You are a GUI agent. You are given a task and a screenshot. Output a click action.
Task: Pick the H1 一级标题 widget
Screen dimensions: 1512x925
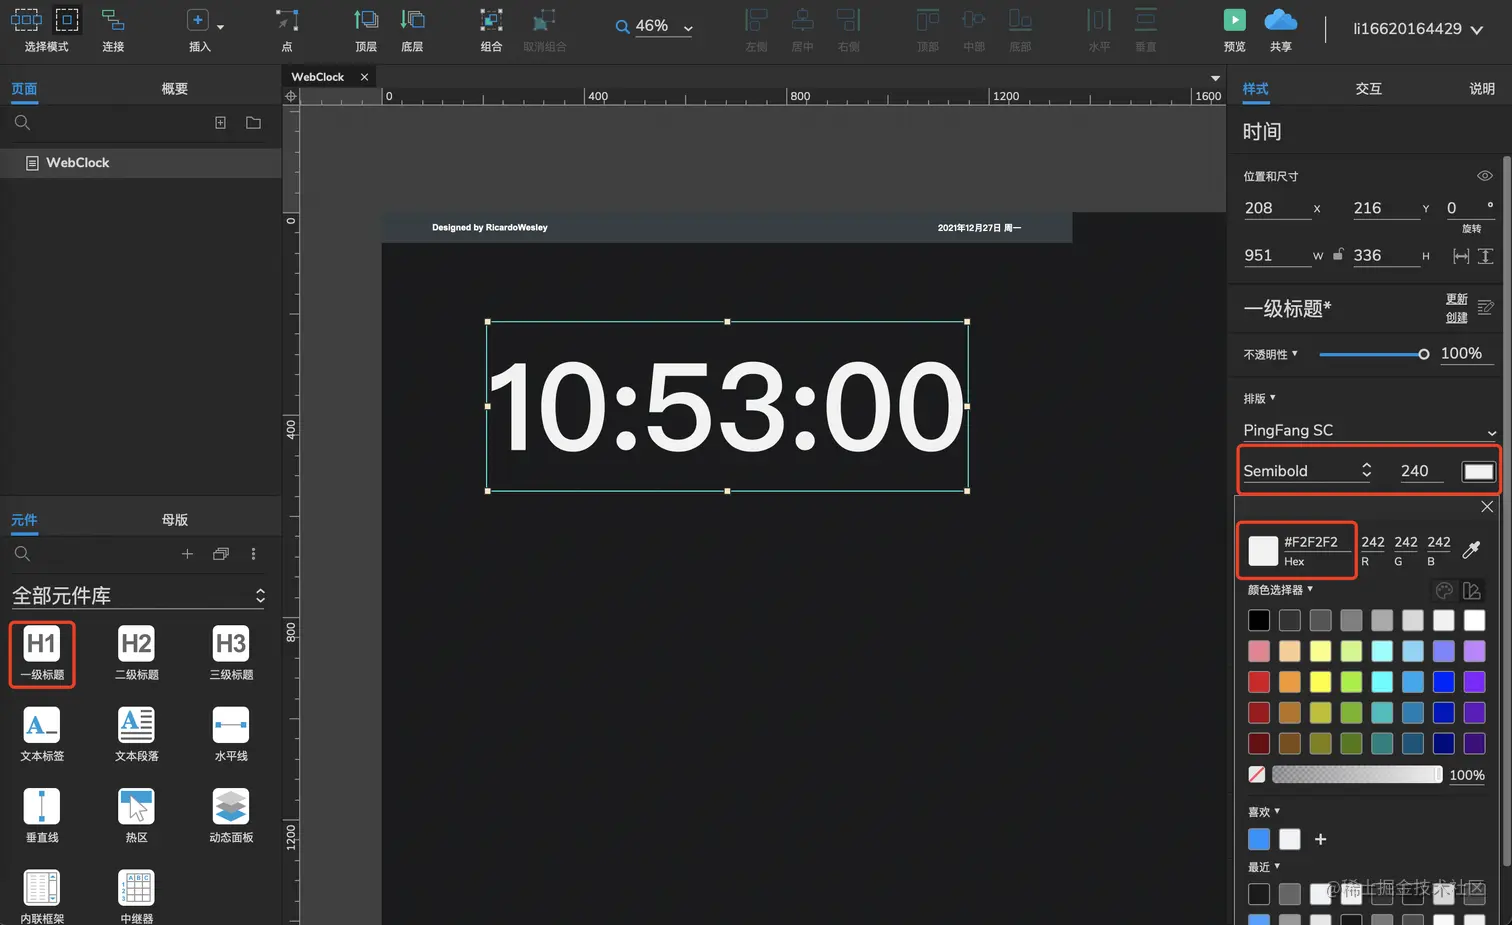(42, 653)
